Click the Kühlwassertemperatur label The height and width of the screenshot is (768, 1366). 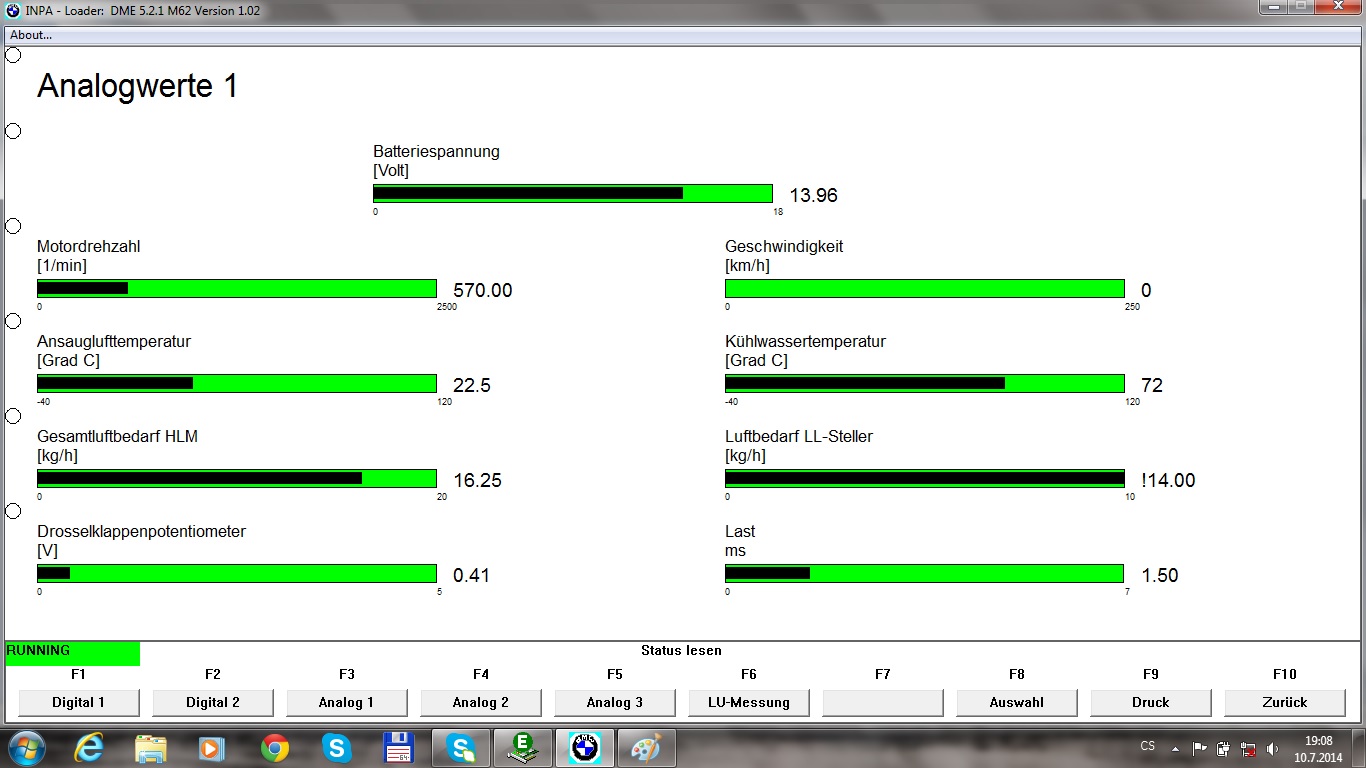806,342
